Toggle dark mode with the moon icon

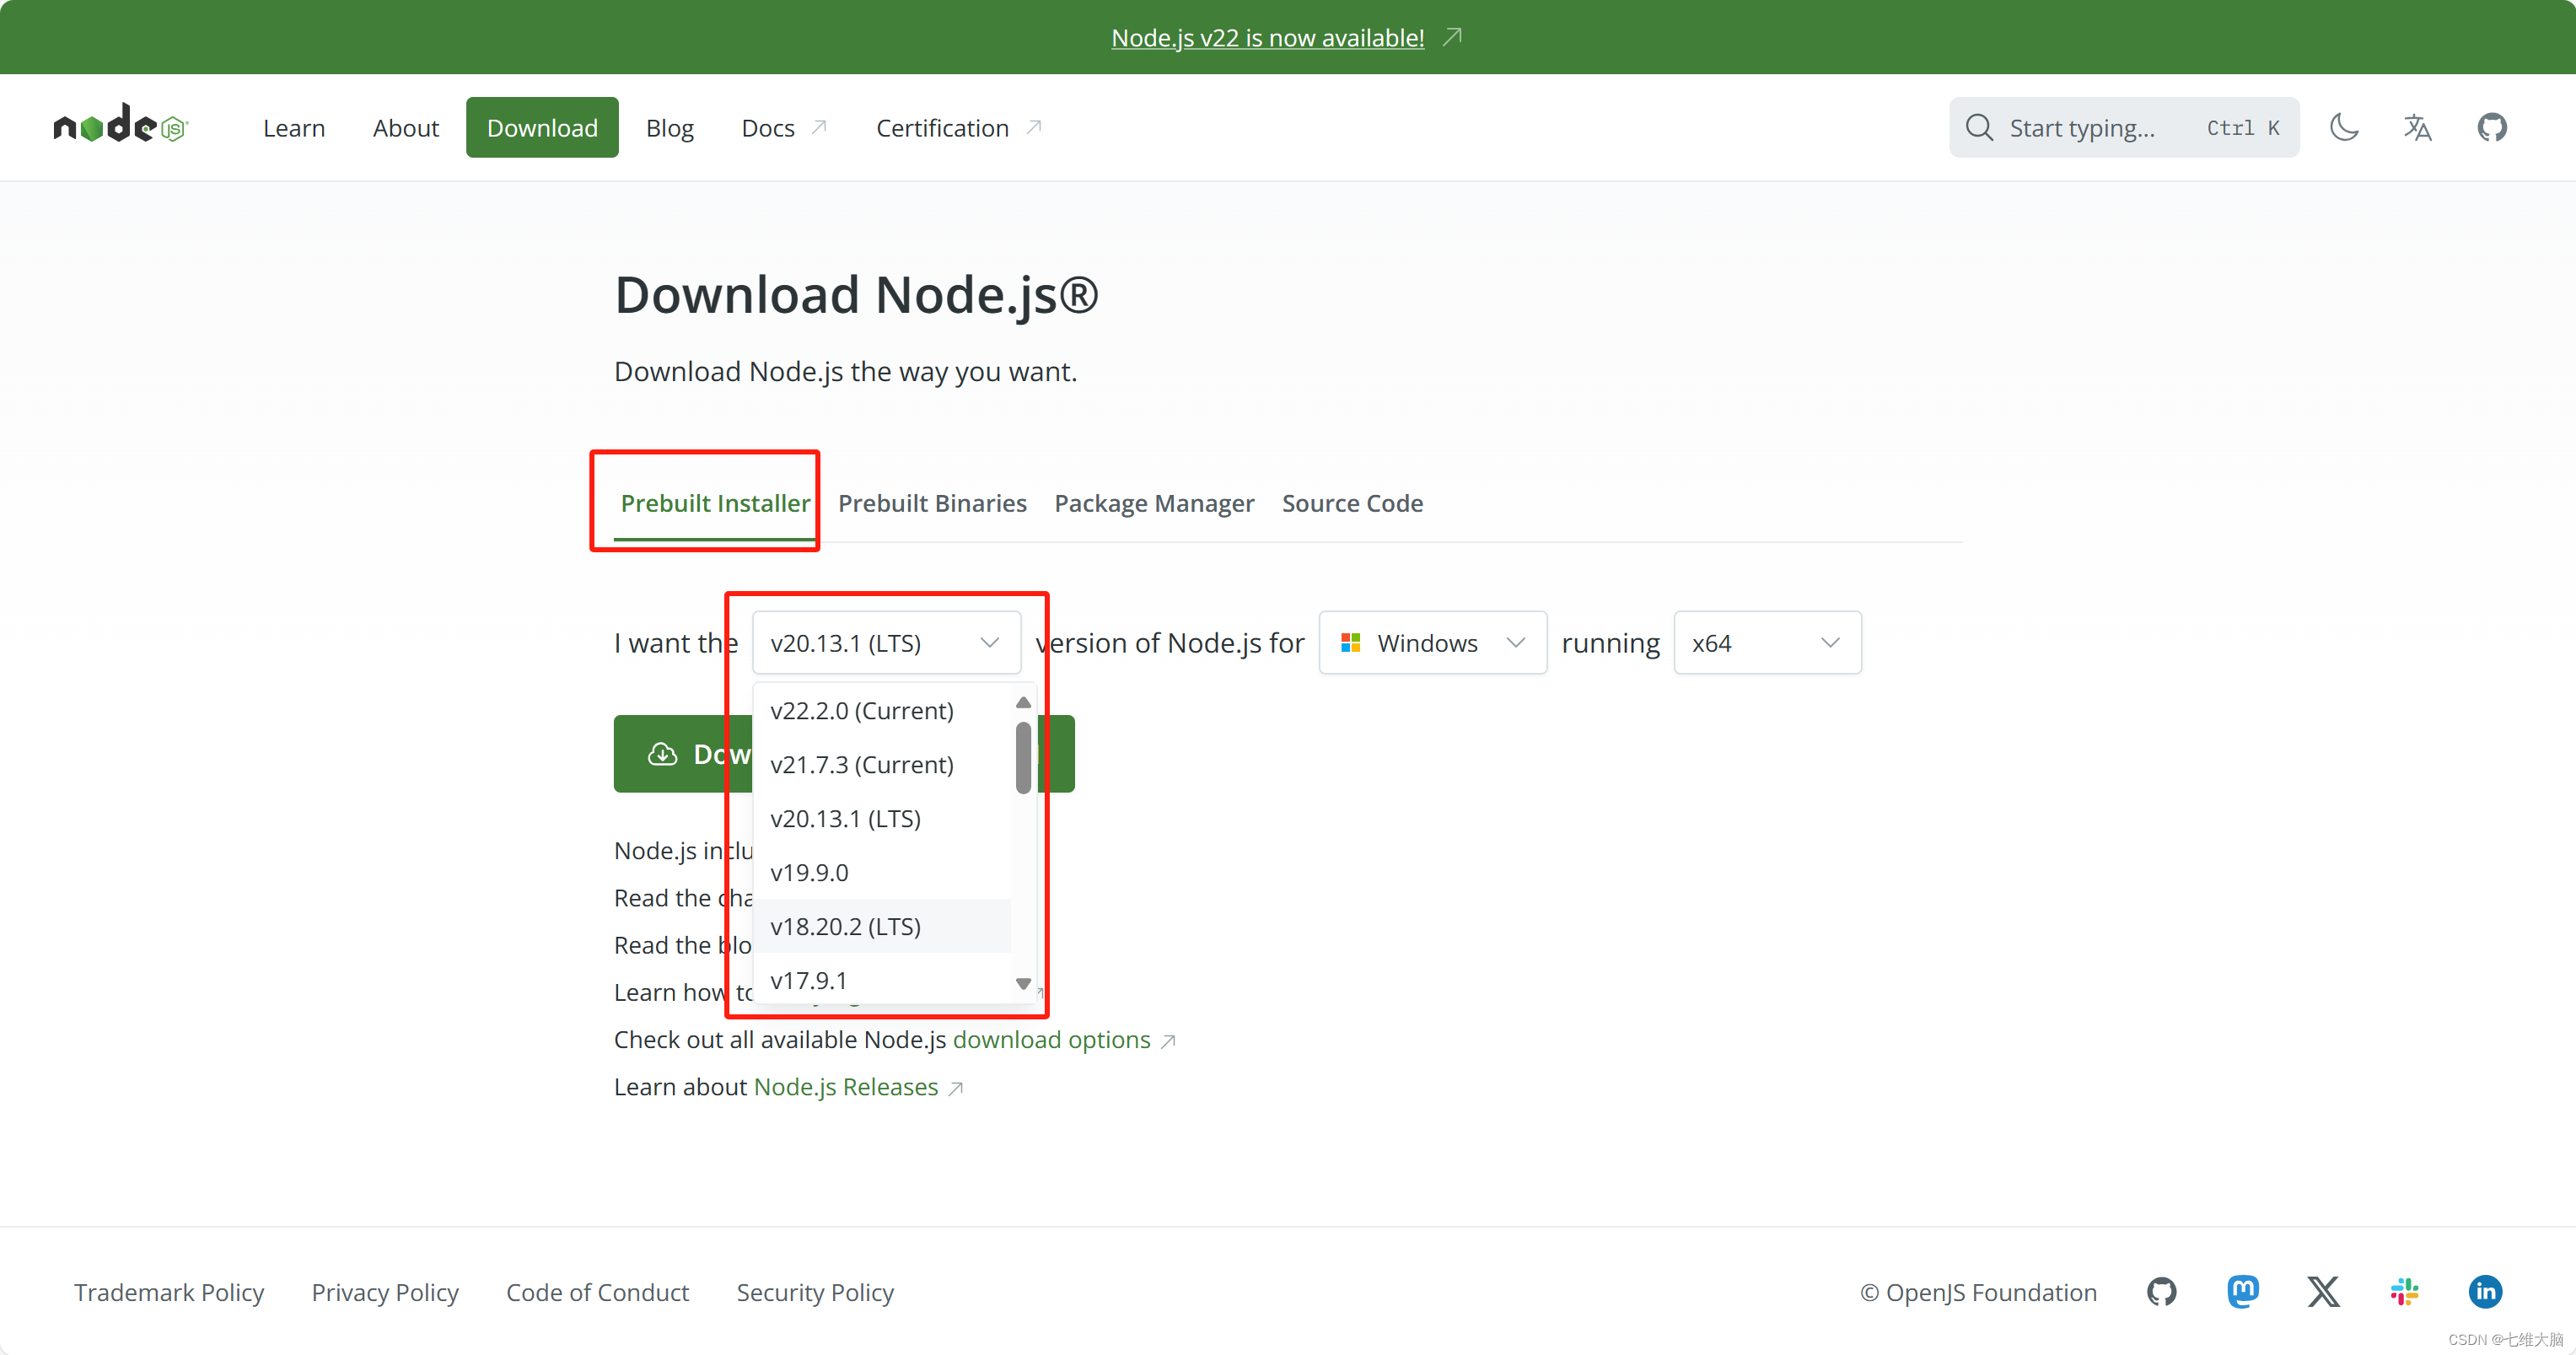pyautogui.click(x=2344, y=127)
